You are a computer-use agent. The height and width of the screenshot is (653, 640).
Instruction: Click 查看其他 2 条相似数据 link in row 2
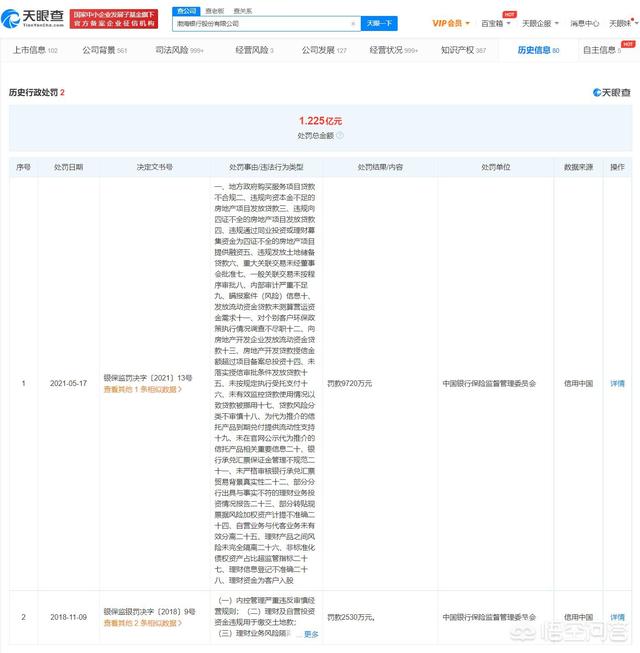click(x=142, y=623)
